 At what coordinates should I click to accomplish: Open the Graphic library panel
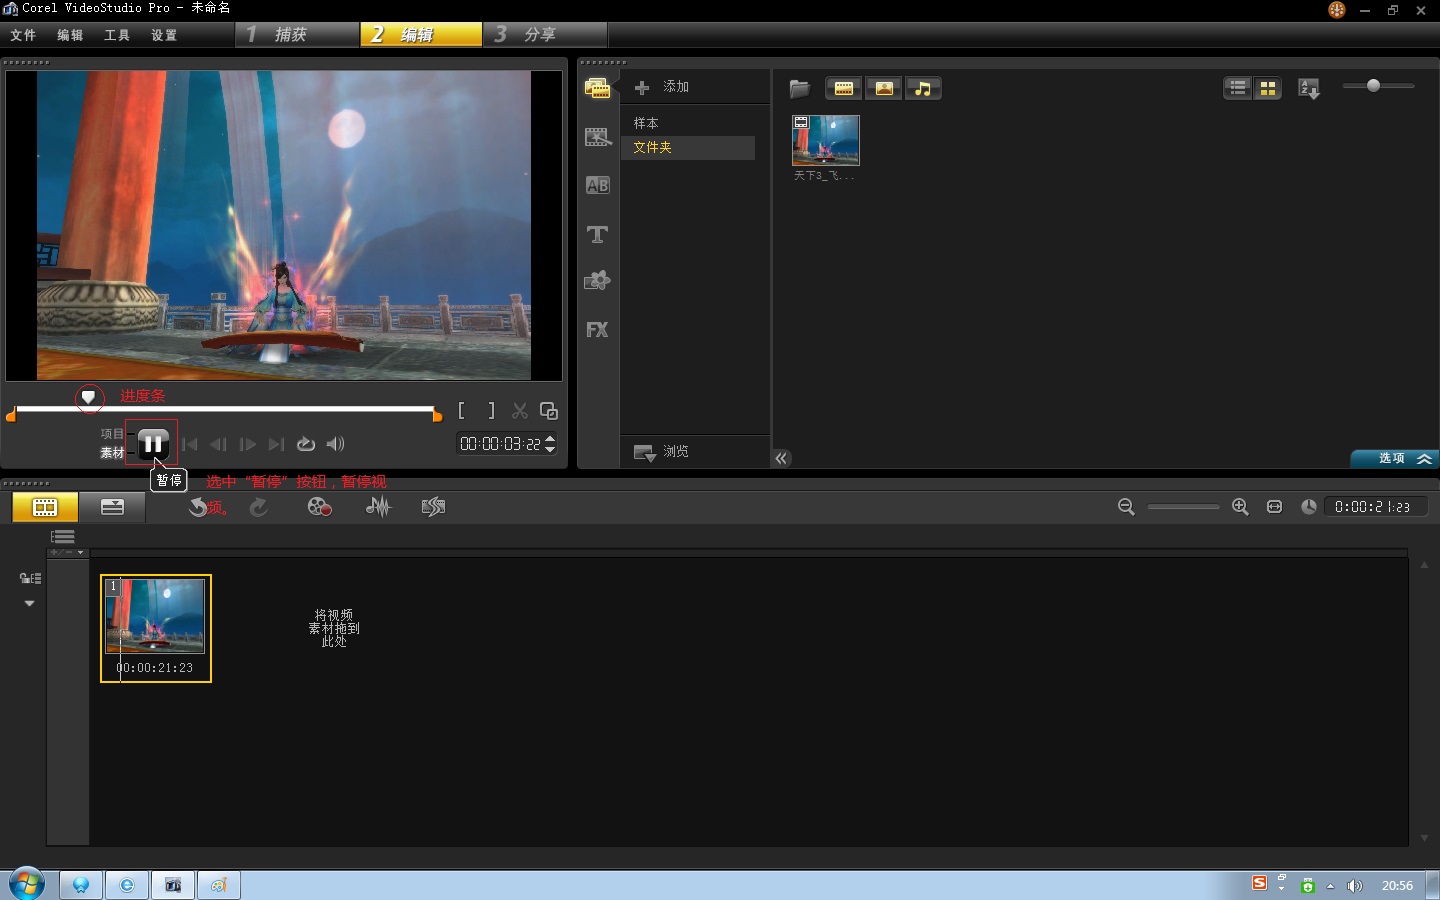click(x=597, y=281)
